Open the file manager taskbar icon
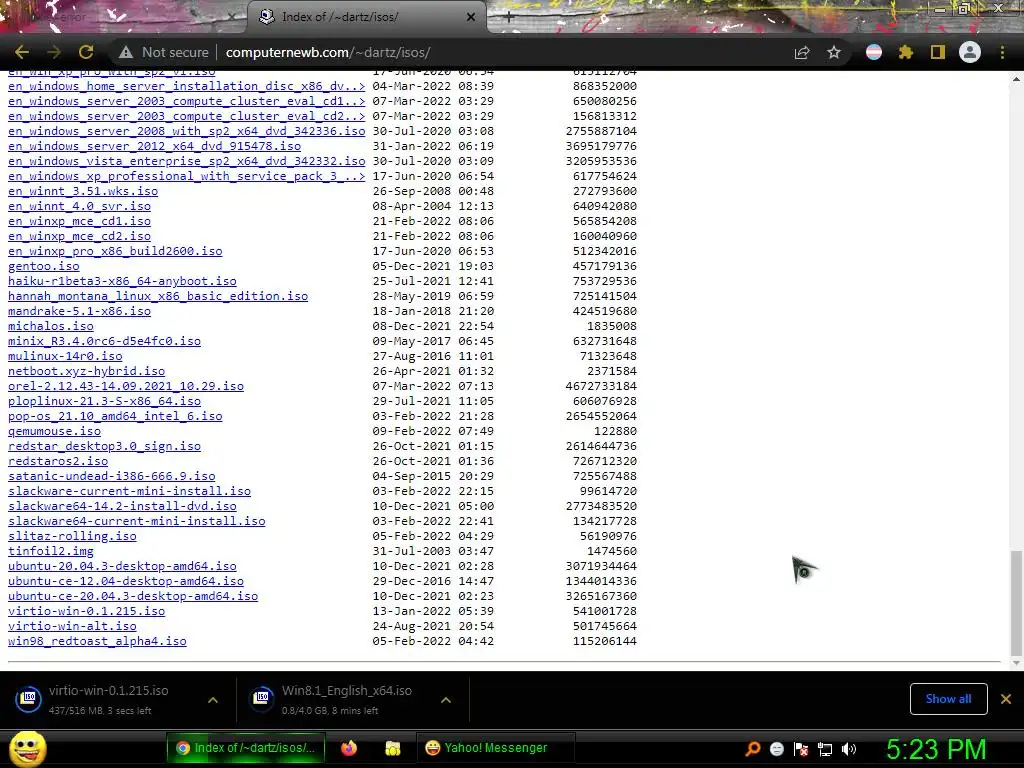1024x768 pixels. (392, 748)
